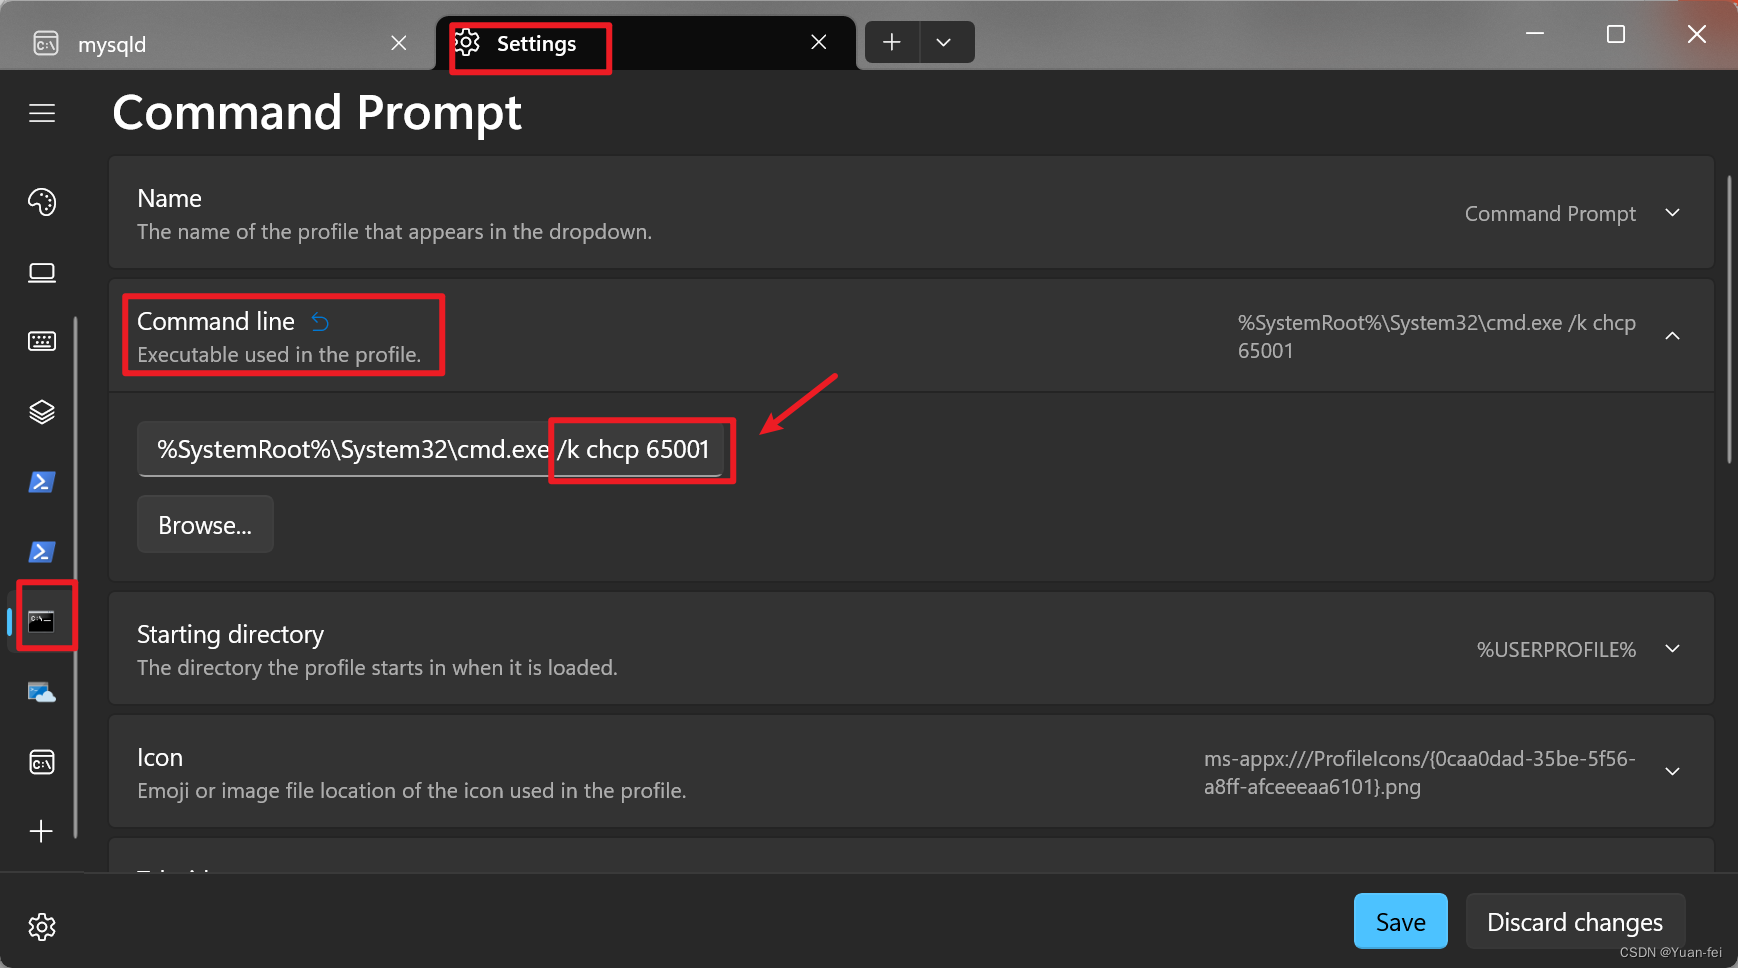Switch to the Settings tab
The height and width of the screenshot is (968, 1738).
(646, 43)
